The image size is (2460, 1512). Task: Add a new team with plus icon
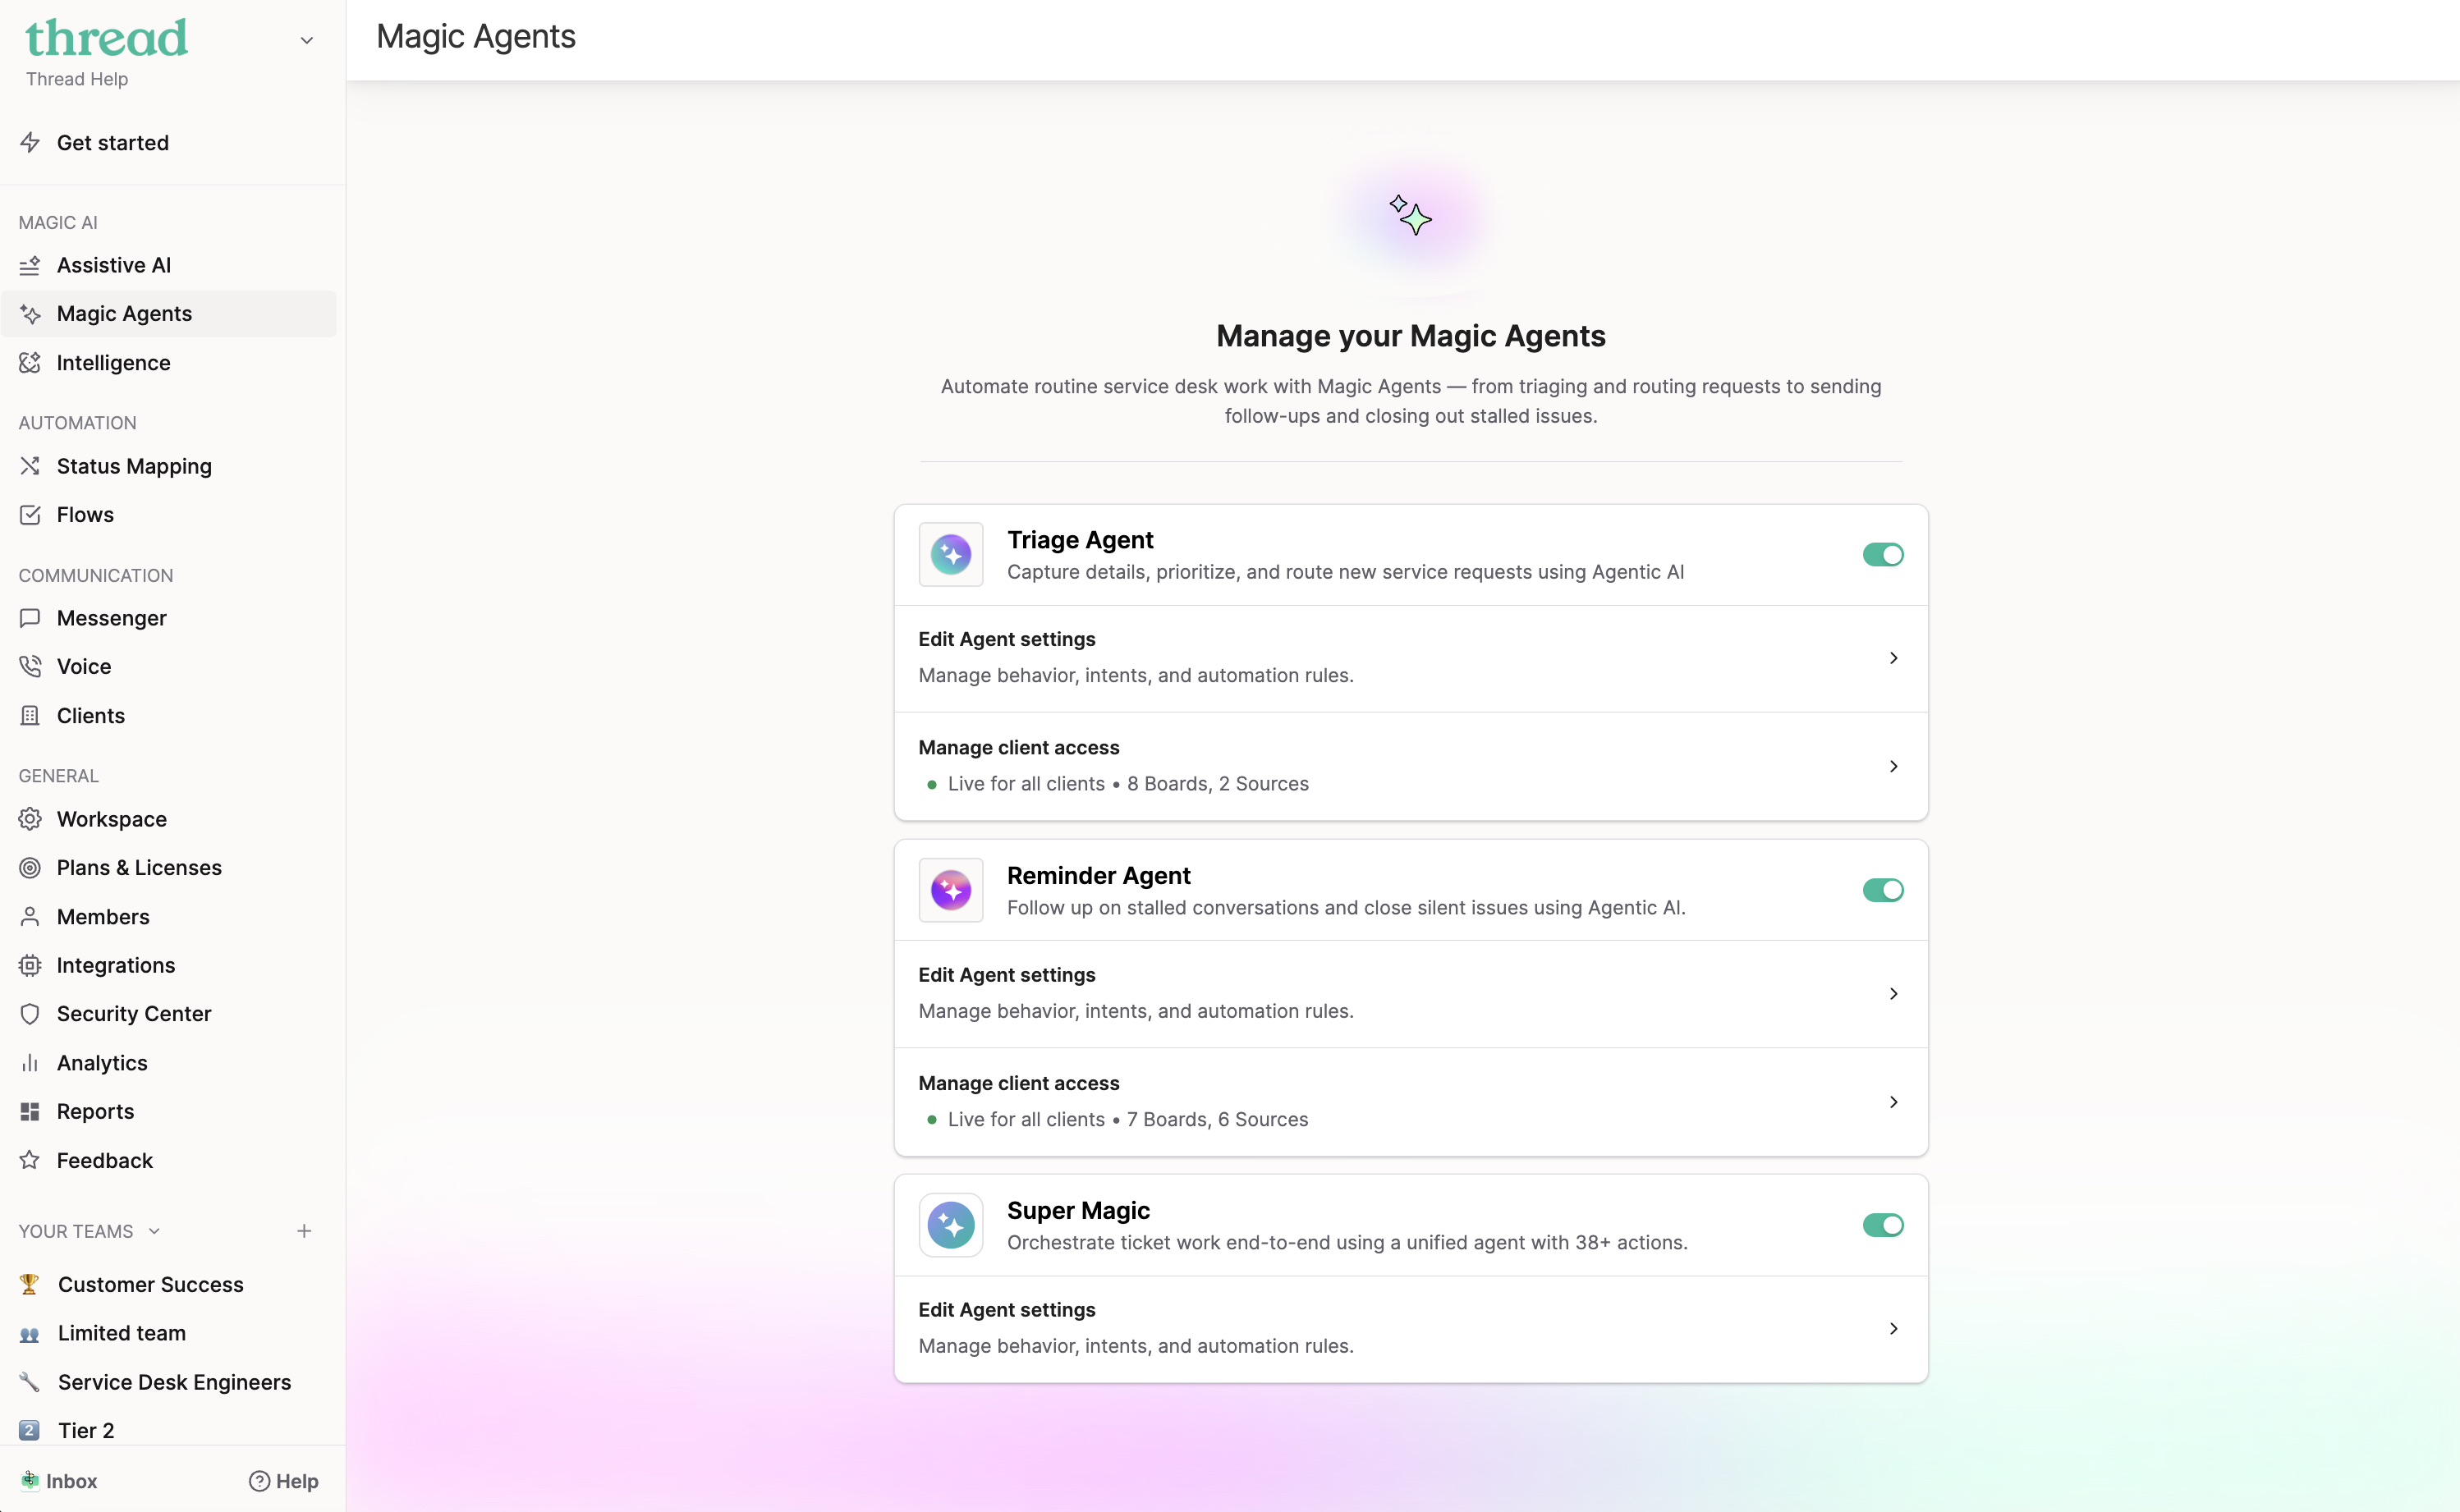click(x=304, y=1231)
